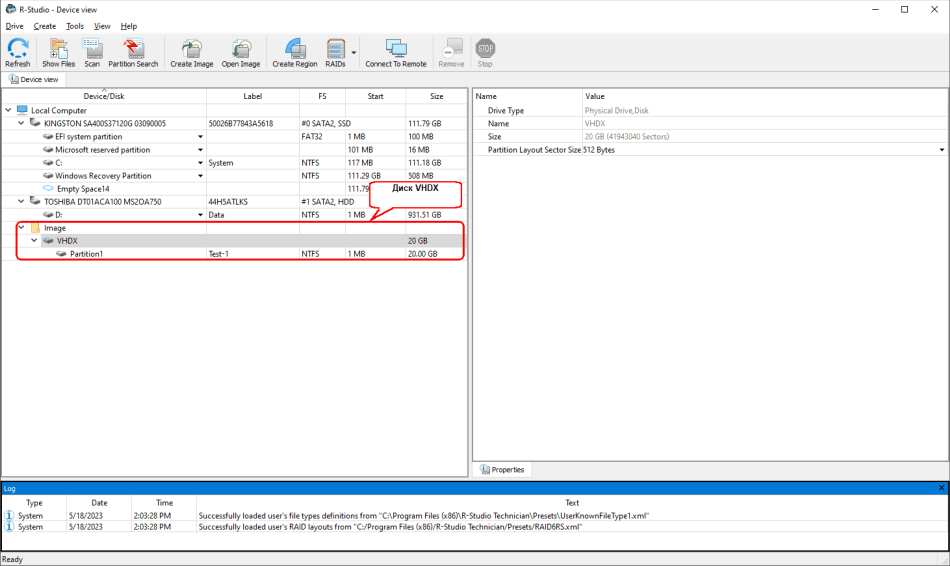
Task: Click the Image folder icon
Action: click(35, 228)
